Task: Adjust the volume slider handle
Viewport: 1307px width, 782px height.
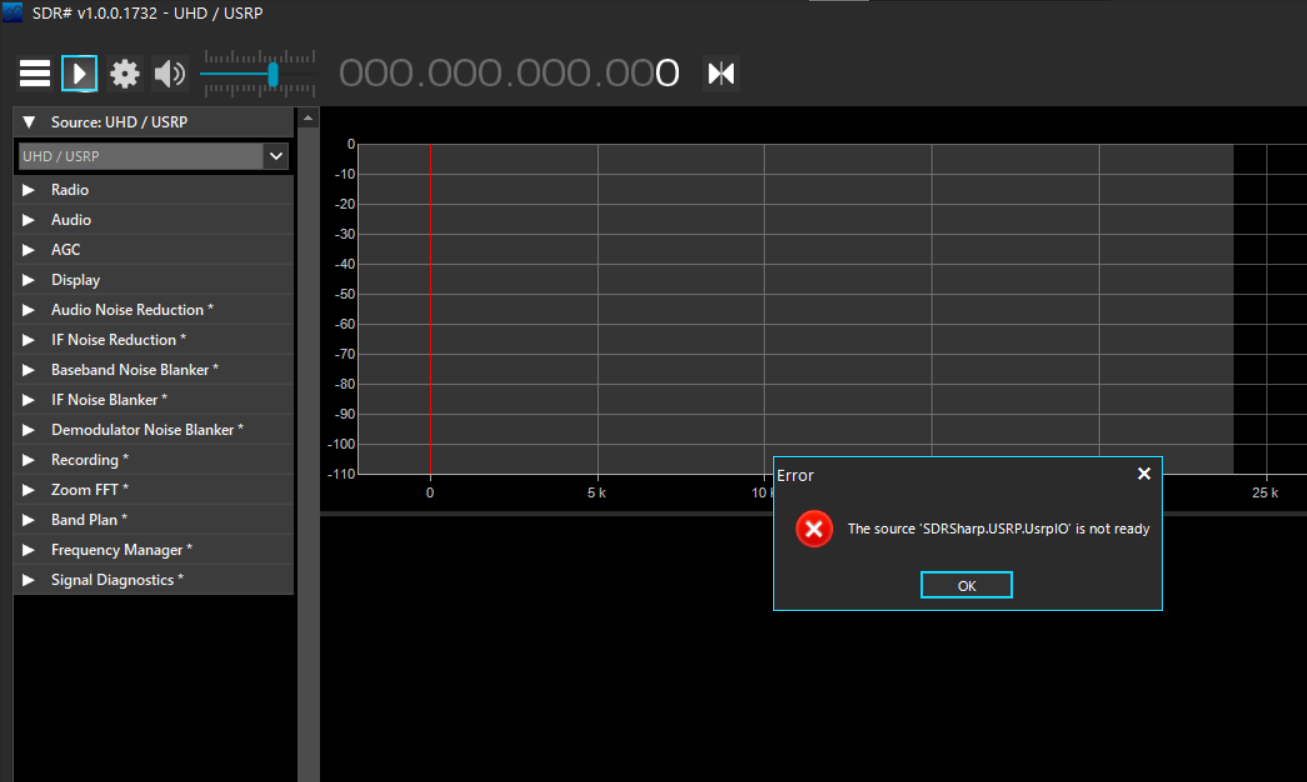Action: pos(273,74)
